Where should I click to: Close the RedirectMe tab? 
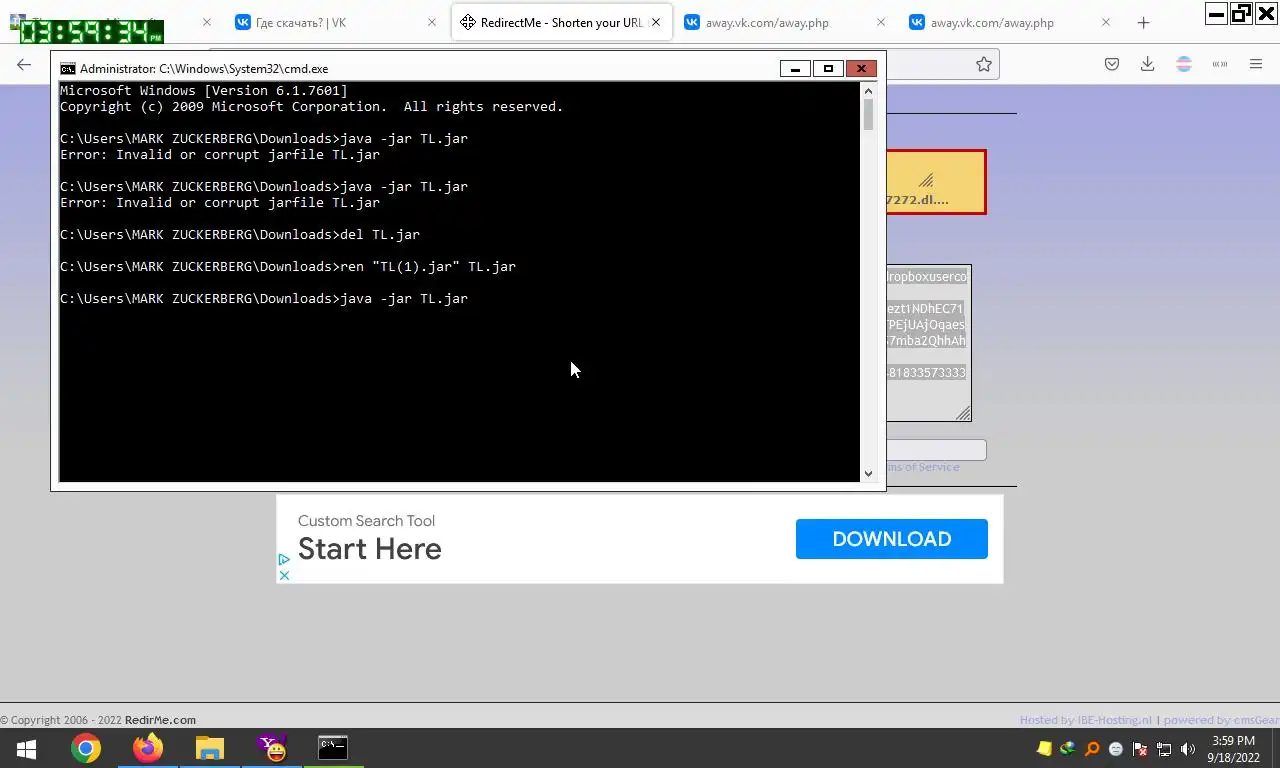tap(656, 22)
